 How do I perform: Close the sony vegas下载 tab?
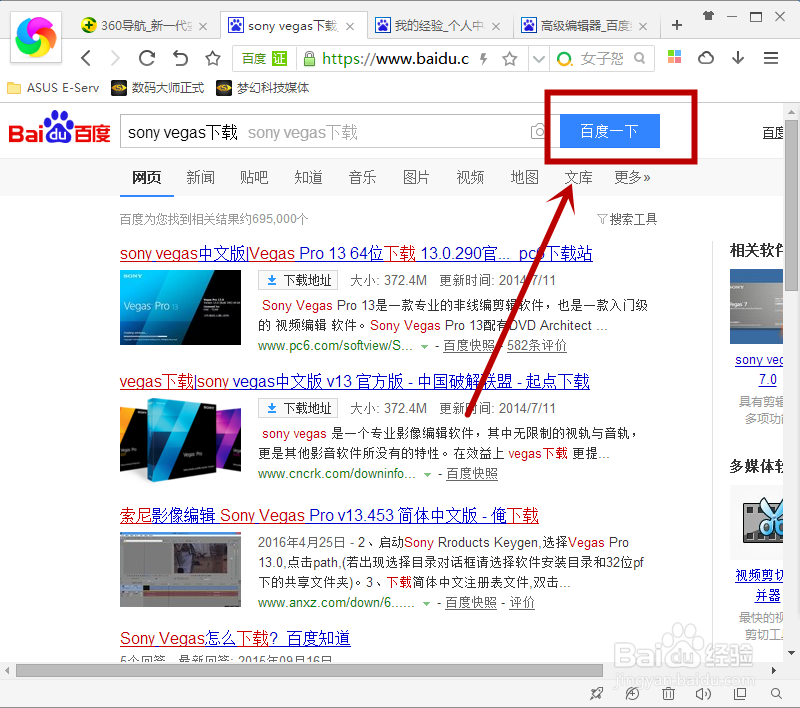click(350, 26)
